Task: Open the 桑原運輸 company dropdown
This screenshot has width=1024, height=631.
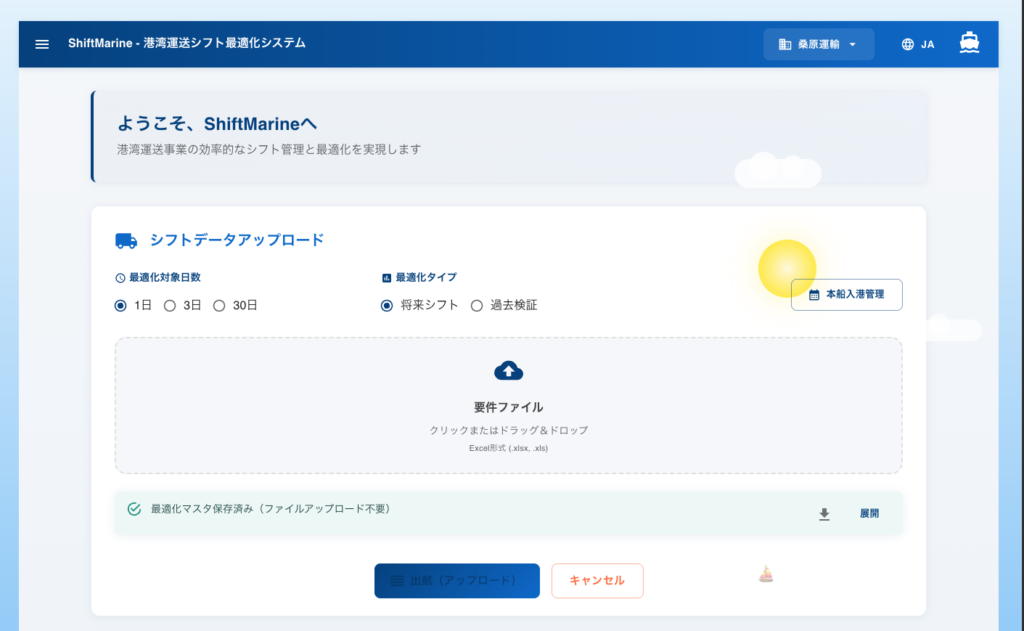Action: [819, 43]
